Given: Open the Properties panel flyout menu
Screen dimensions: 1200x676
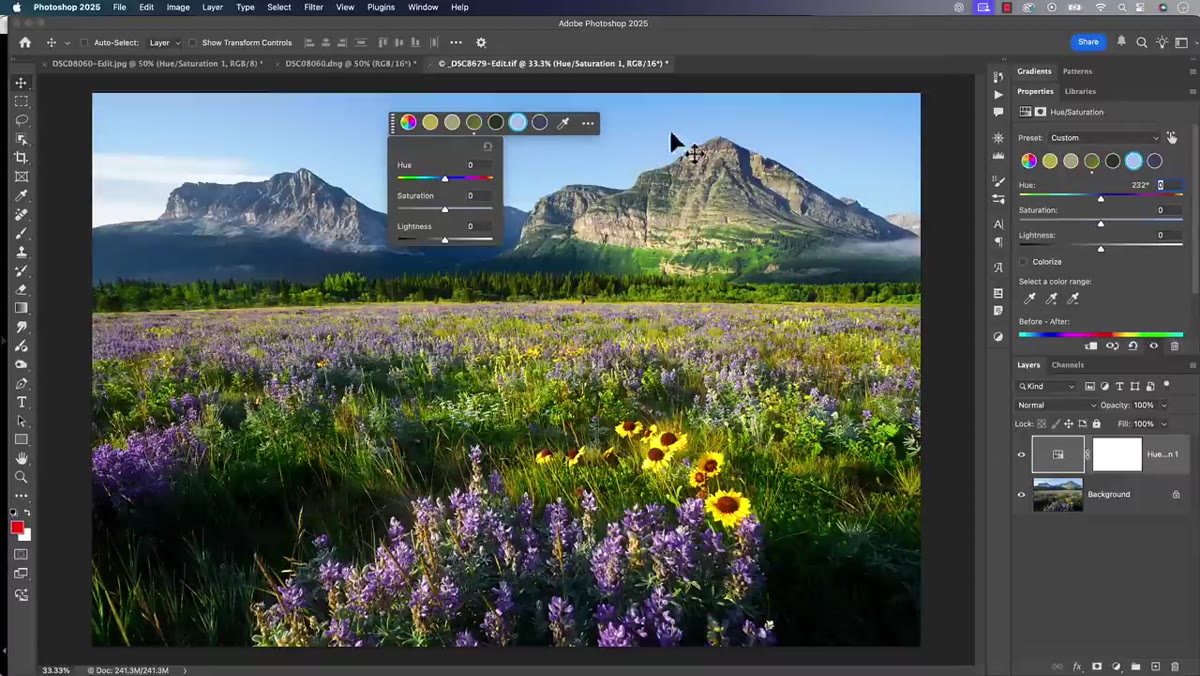Looking at the screenshot, I should coord(1192,91).
